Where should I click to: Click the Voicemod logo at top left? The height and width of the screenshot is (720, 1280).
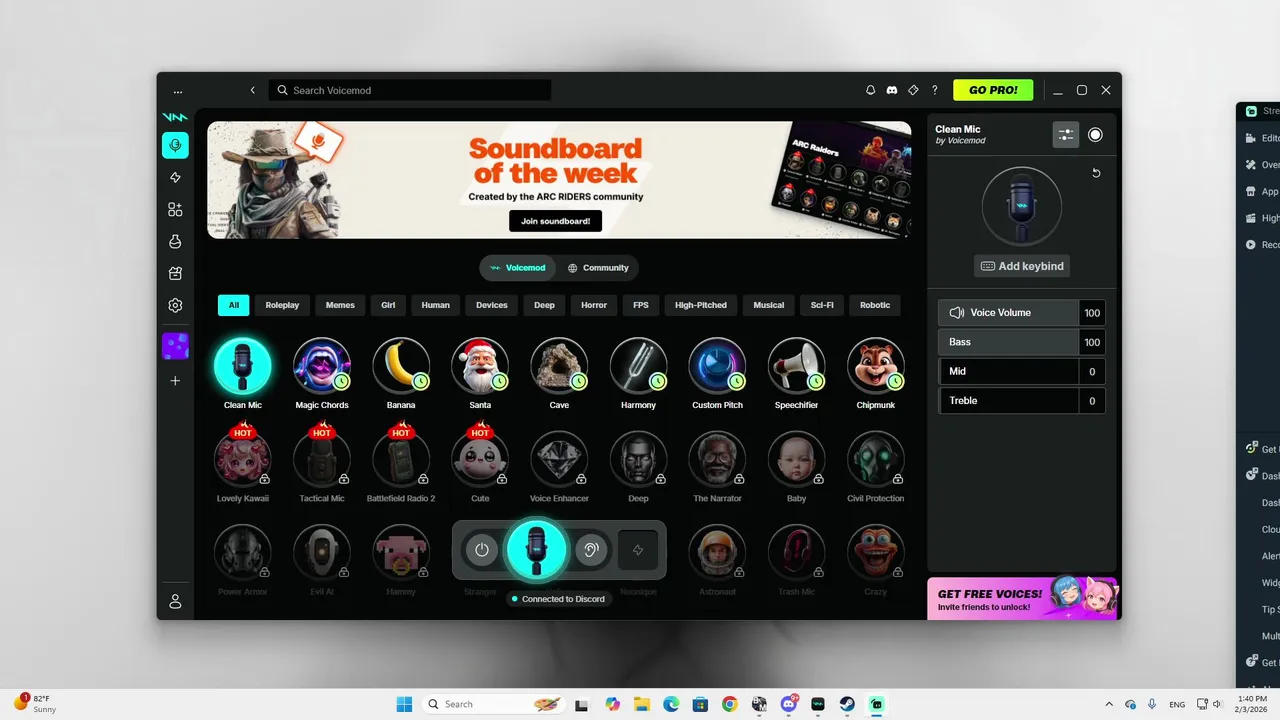click(x=175, y=117)
